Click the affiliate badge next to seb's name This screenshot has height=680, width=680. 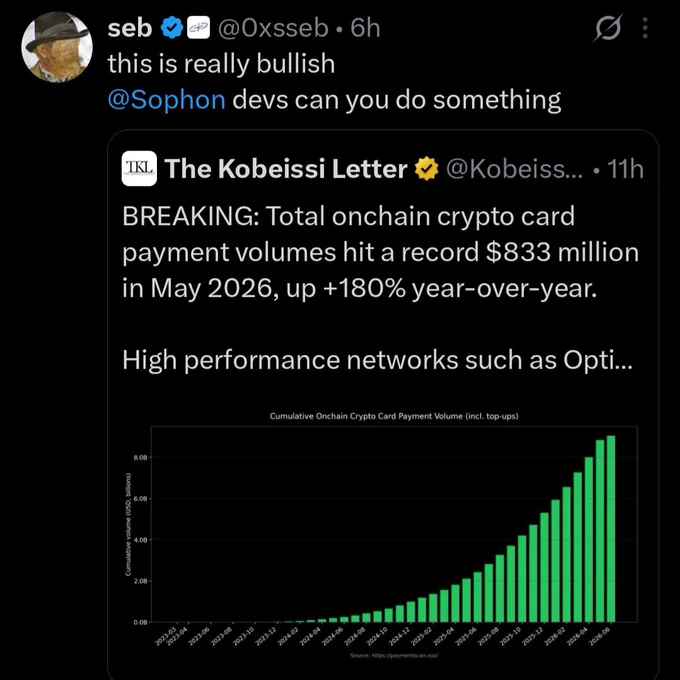(x=199, y=28)
